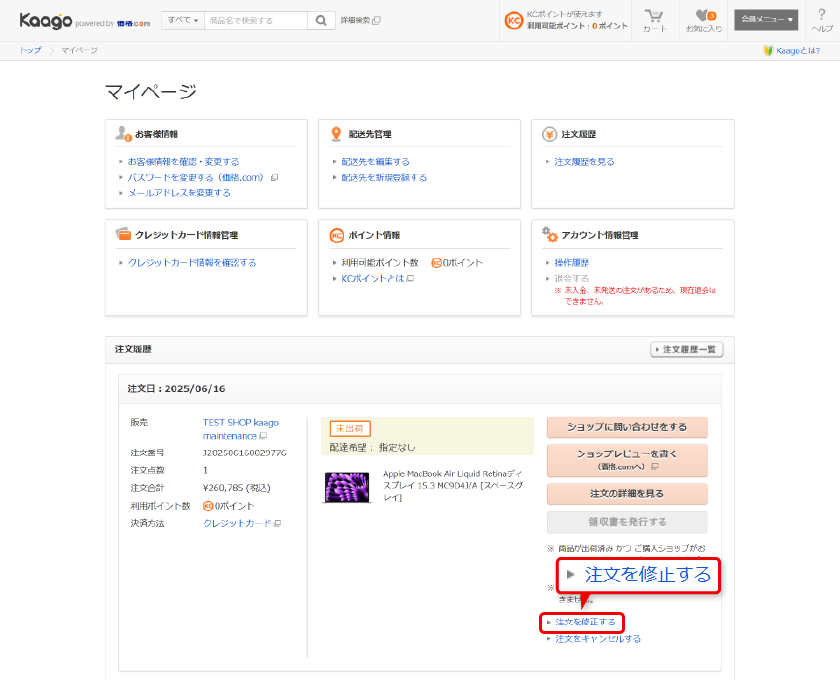Click the マイページ breadcrumb text
This screenshot has width=840, height=680.
pyautogui.click(x=79, y=50)
